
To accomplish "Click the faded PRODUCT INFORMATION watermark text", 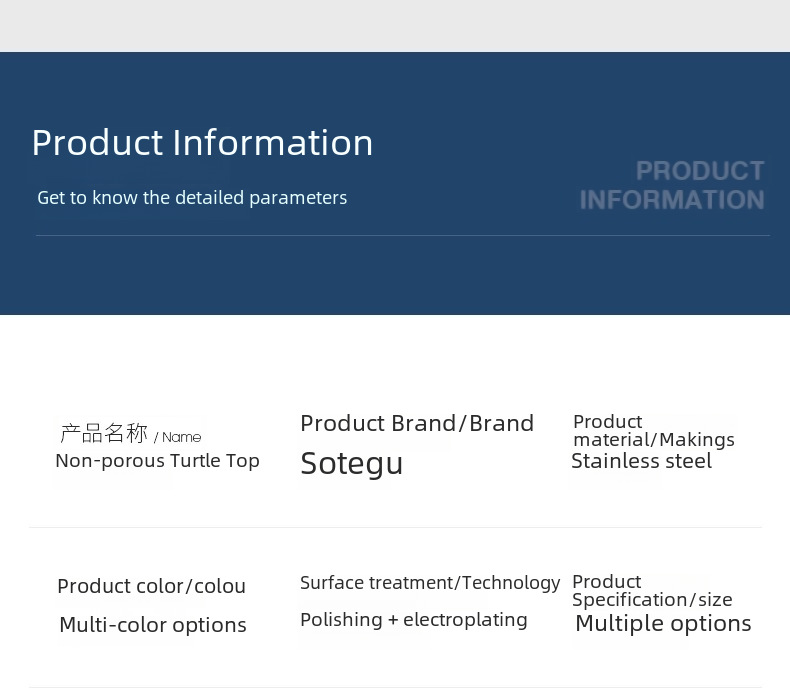I will [672, 185].
